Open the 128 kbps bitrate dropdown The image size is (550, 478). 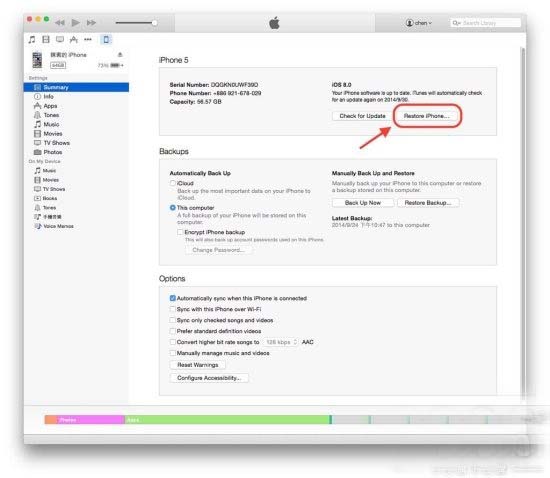coord(281,342)
